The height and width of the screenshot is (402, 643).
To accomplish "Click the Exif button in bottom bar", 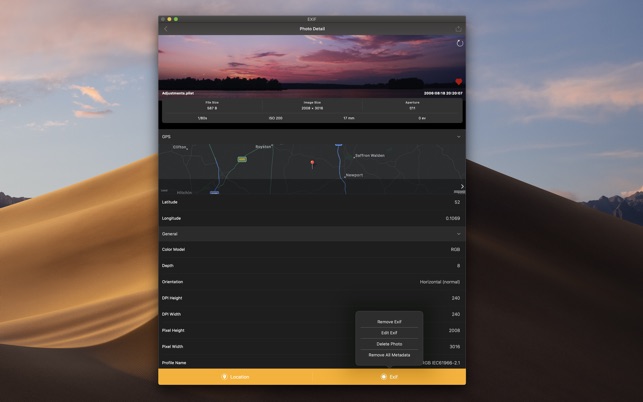I will click(389, 377).
